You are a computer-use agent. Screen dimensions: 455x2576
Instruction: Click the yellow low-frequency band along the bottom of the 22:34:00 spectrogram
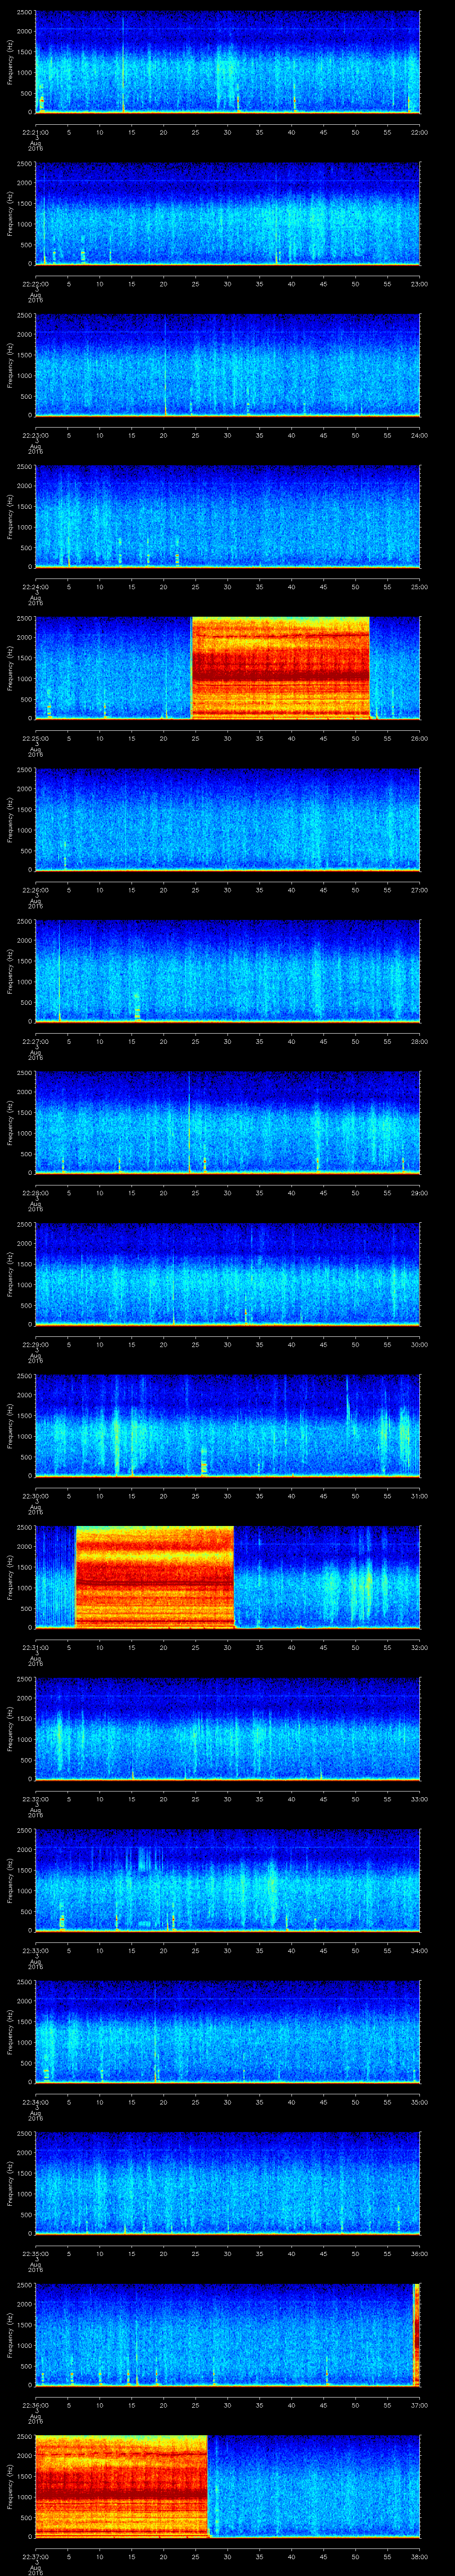227,2080
